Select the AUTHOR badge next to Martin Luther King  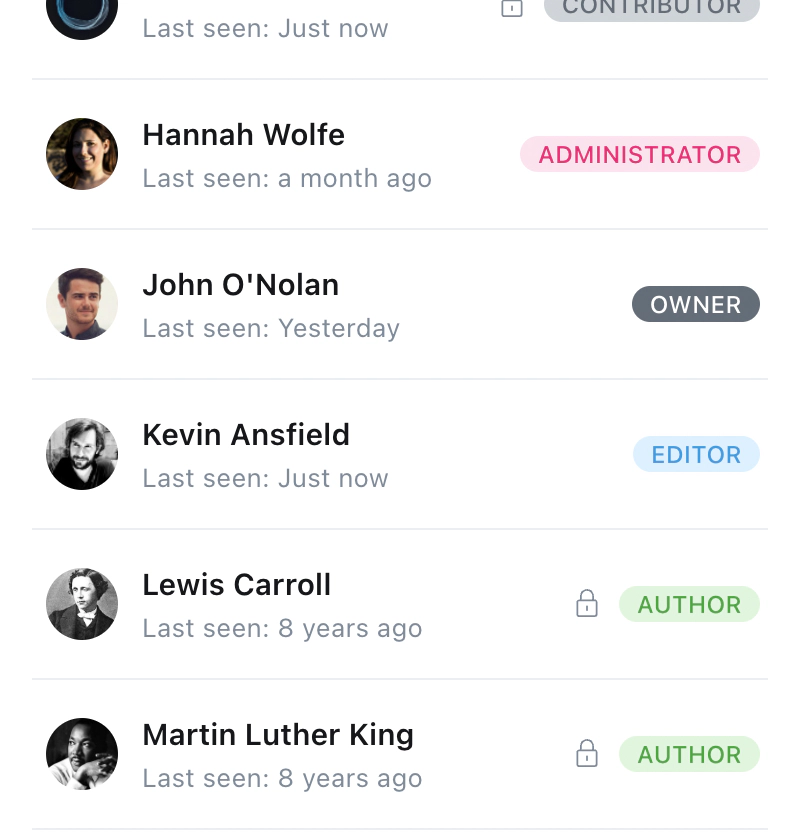pos(689,754)
